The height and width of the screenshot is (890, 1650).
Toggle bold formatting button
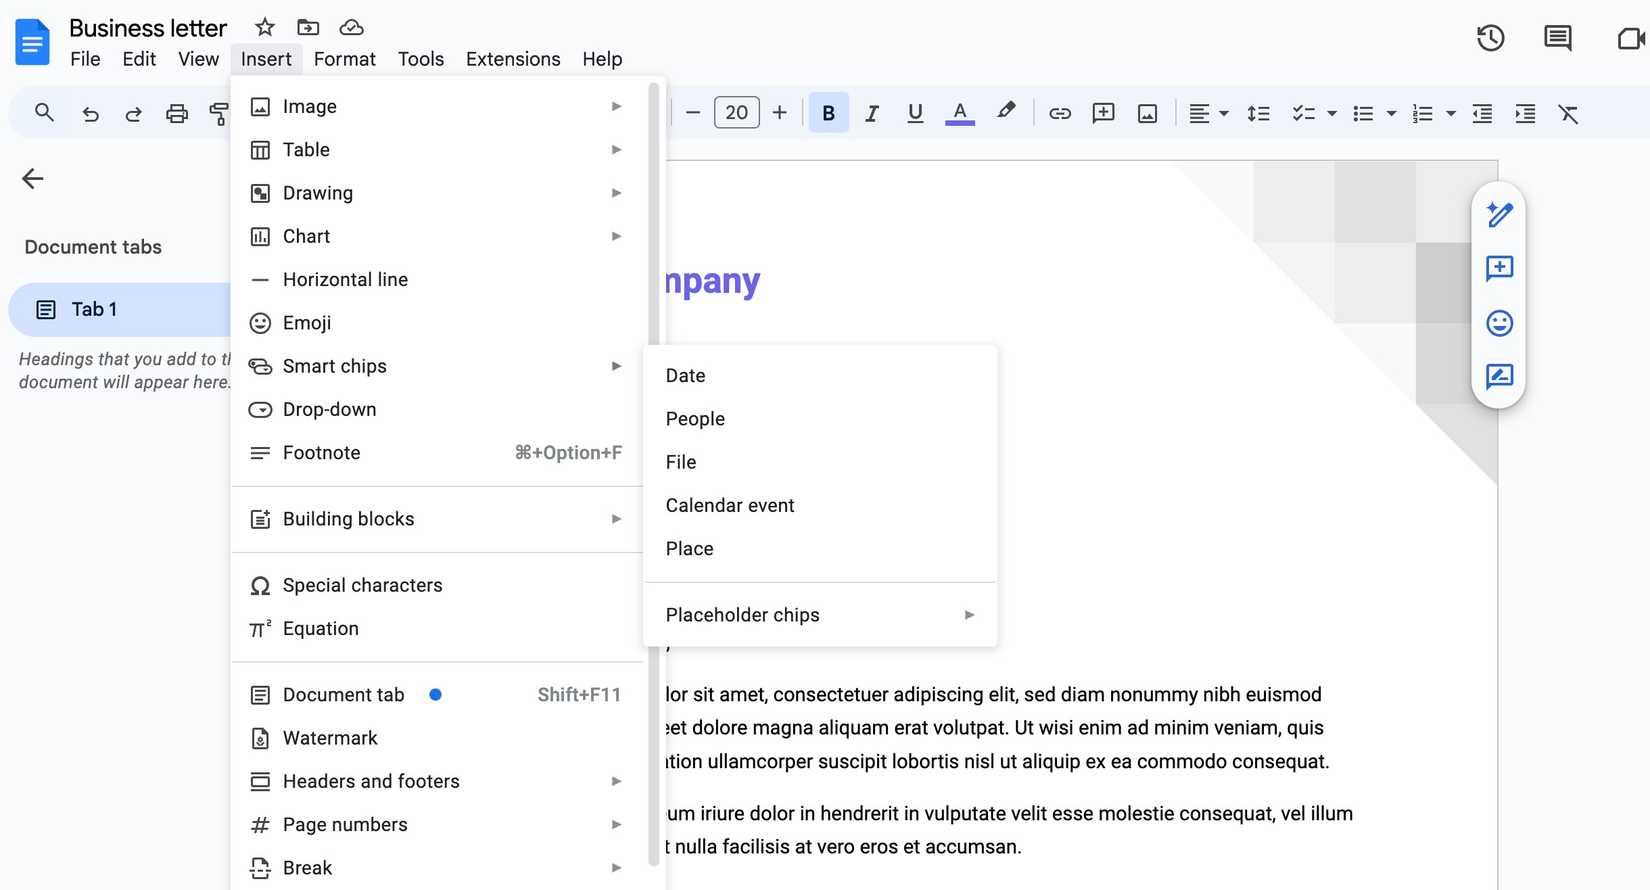[828, 113]
